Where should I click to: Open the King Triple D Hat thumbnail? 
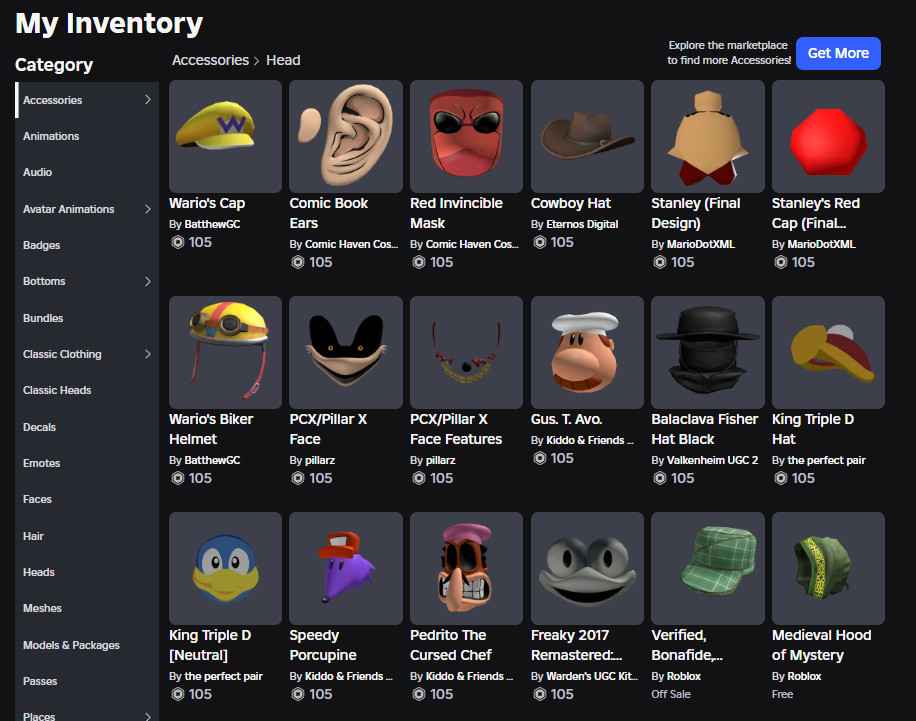[828, 352]
